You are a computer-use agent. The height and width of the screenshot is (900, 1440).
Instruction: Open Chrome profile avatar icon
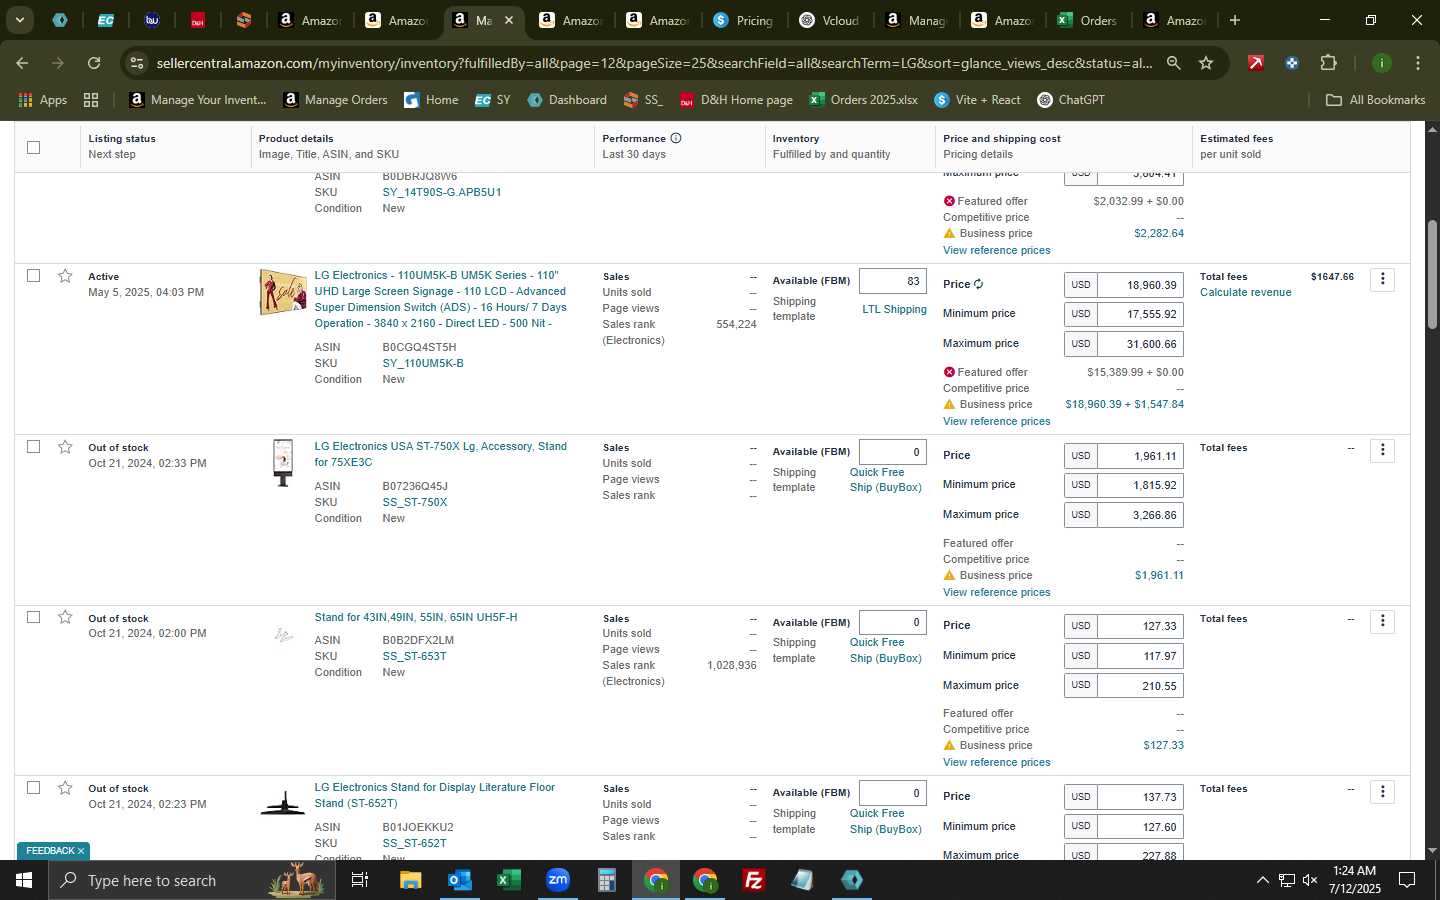pyautogui.click(x=1381, y=63)
